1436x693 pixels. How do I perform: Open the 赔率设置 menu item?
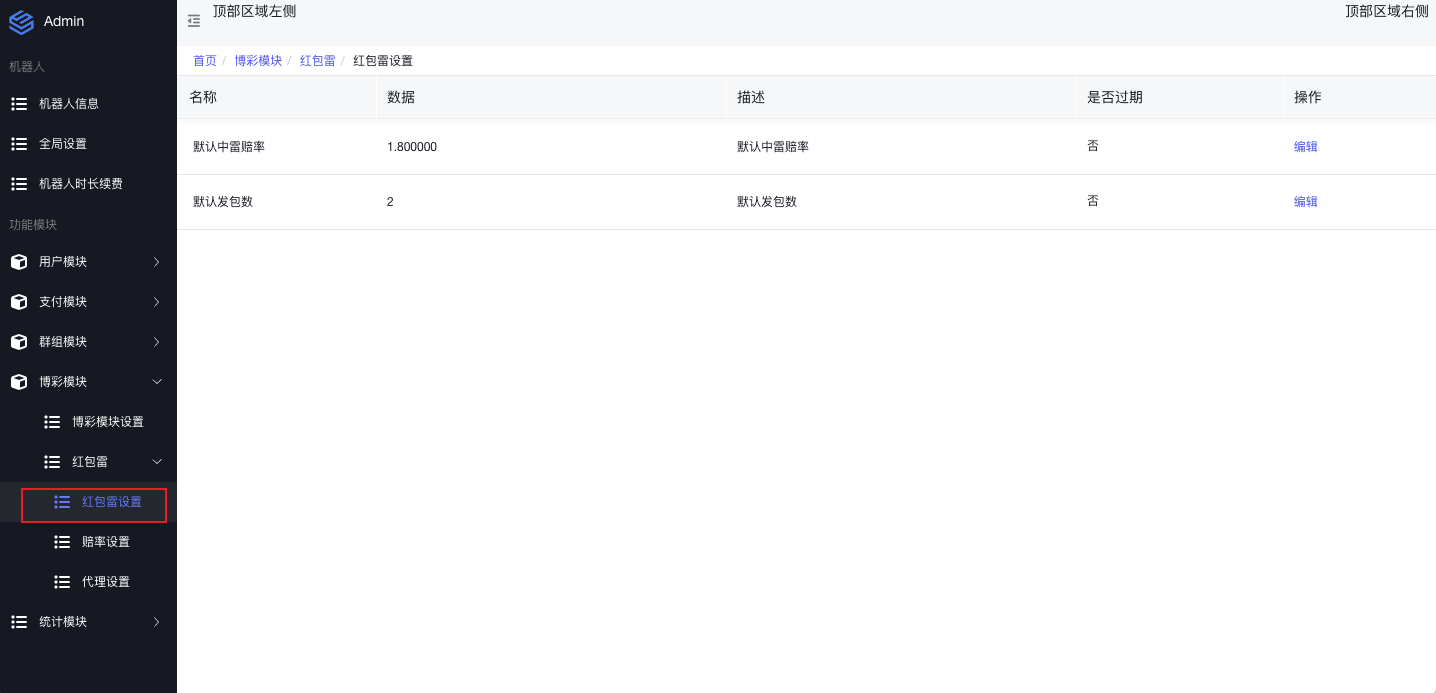(105, 542)
